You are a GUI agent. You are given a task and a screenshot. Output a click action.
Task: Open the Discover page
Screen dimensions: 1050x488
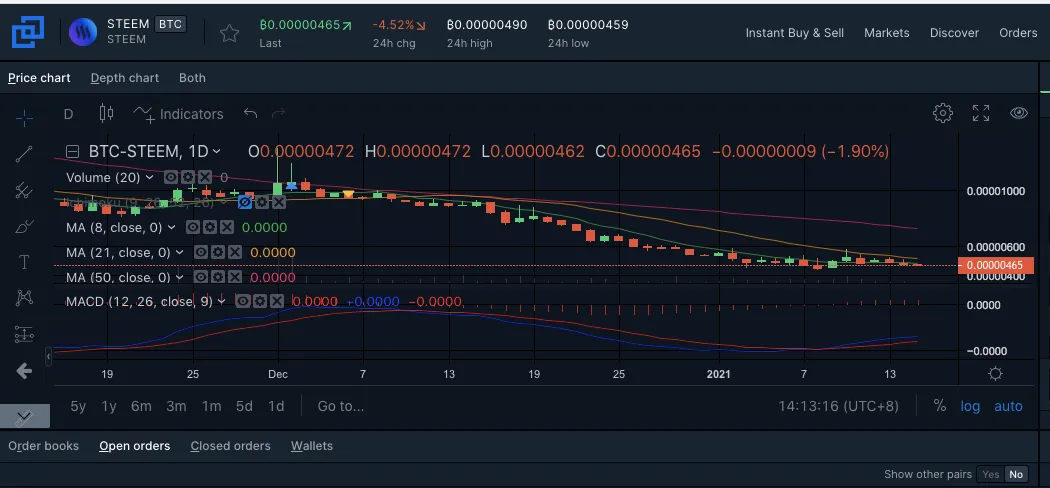(x=954, y=33)
